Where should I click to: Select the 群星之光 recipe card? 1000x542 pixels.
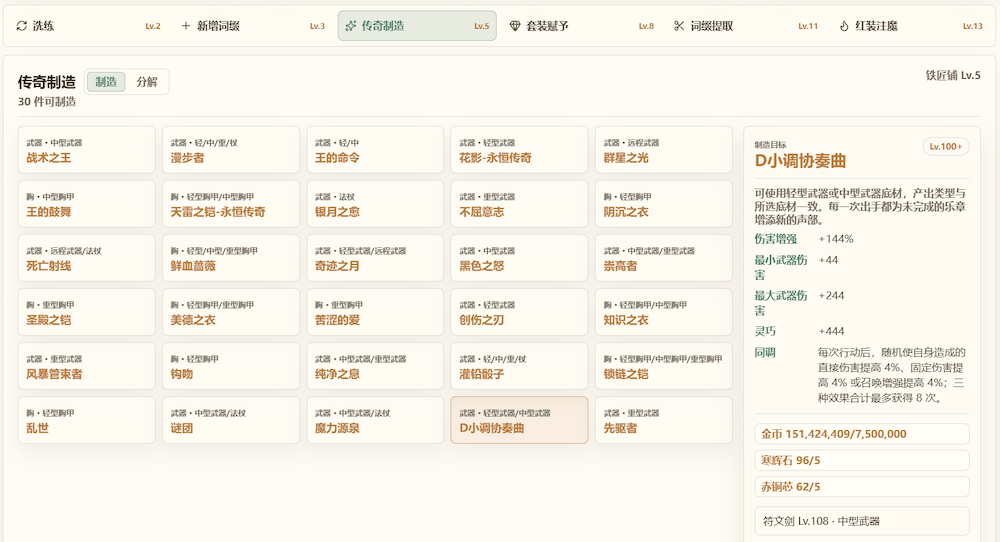(664, 150)
